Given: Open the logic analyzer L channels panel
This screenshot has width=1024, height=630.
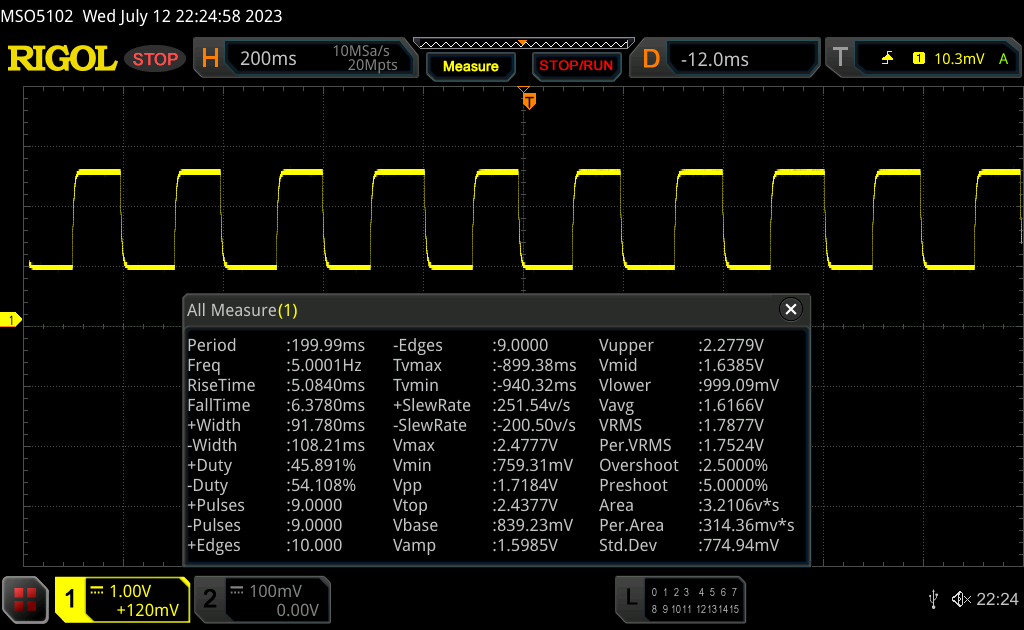Looking at the screenshot, I should (x=680, y=600).
